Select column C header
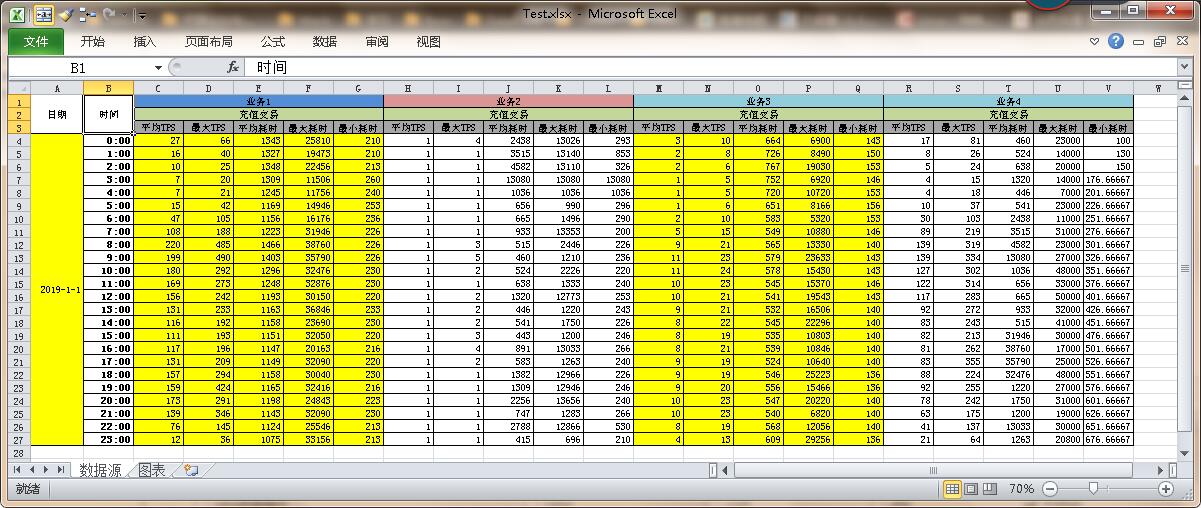The height and width of the screenshot is (508, 1201). [x=158, y=88]
